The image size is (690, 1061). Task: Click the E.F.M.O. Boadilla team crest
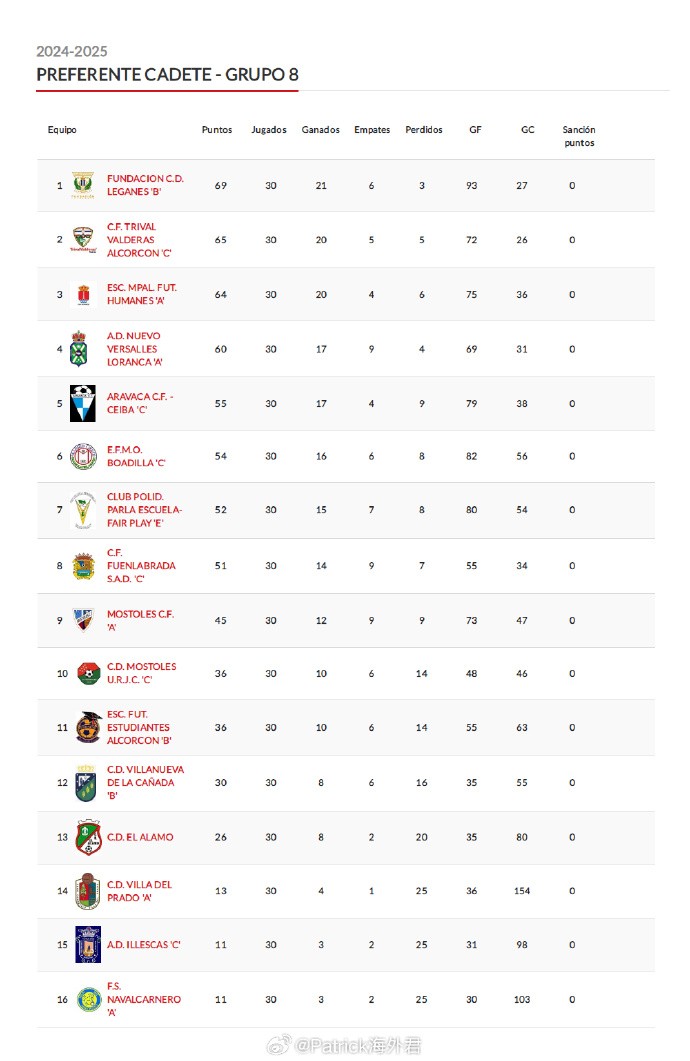pos(82,456)
